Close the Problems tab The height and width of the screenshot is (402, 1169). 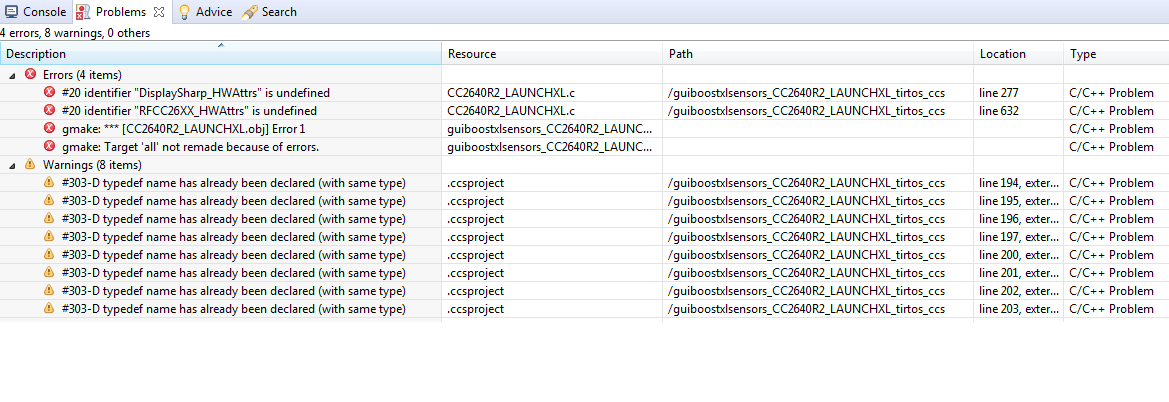point(159,12)
